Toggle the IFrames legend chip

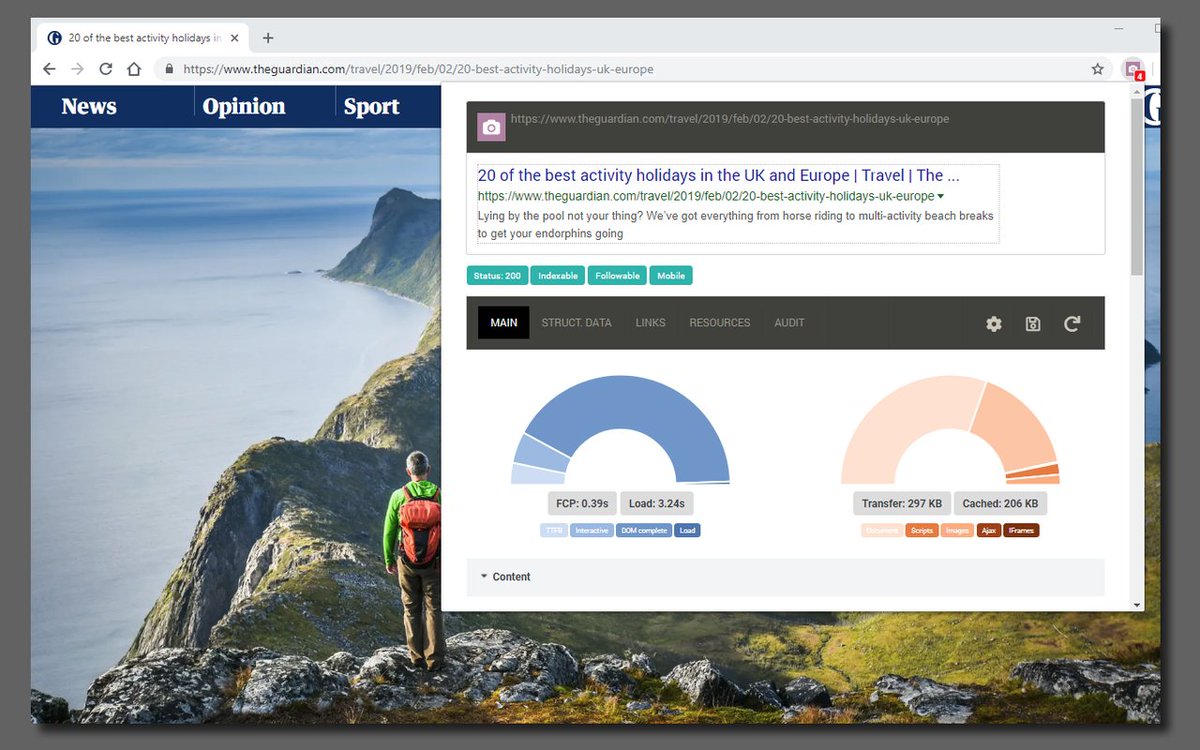[x=1021, y=530]
